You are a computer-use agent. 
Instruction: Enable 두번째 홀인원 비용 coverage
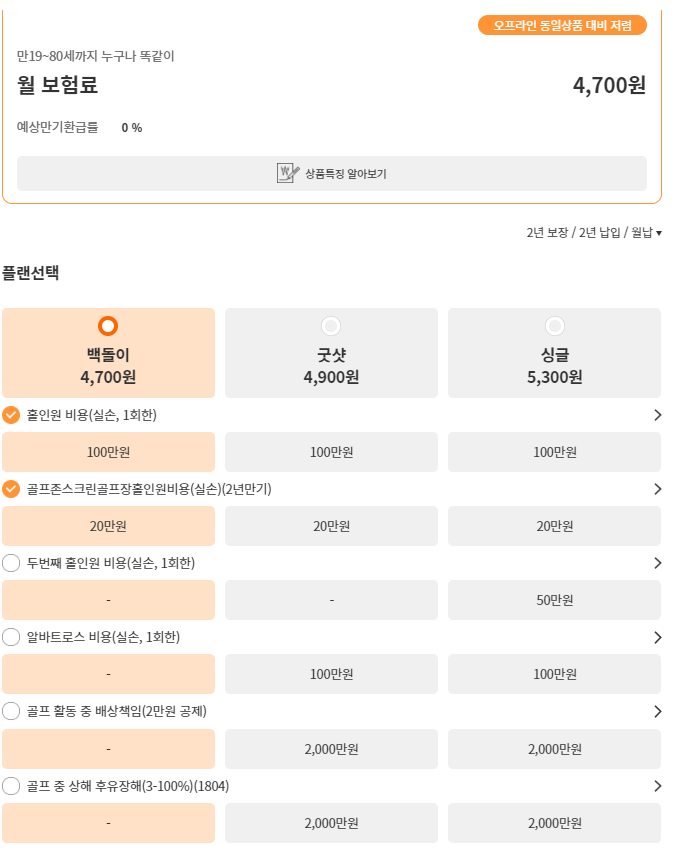[x=12, y=563]
